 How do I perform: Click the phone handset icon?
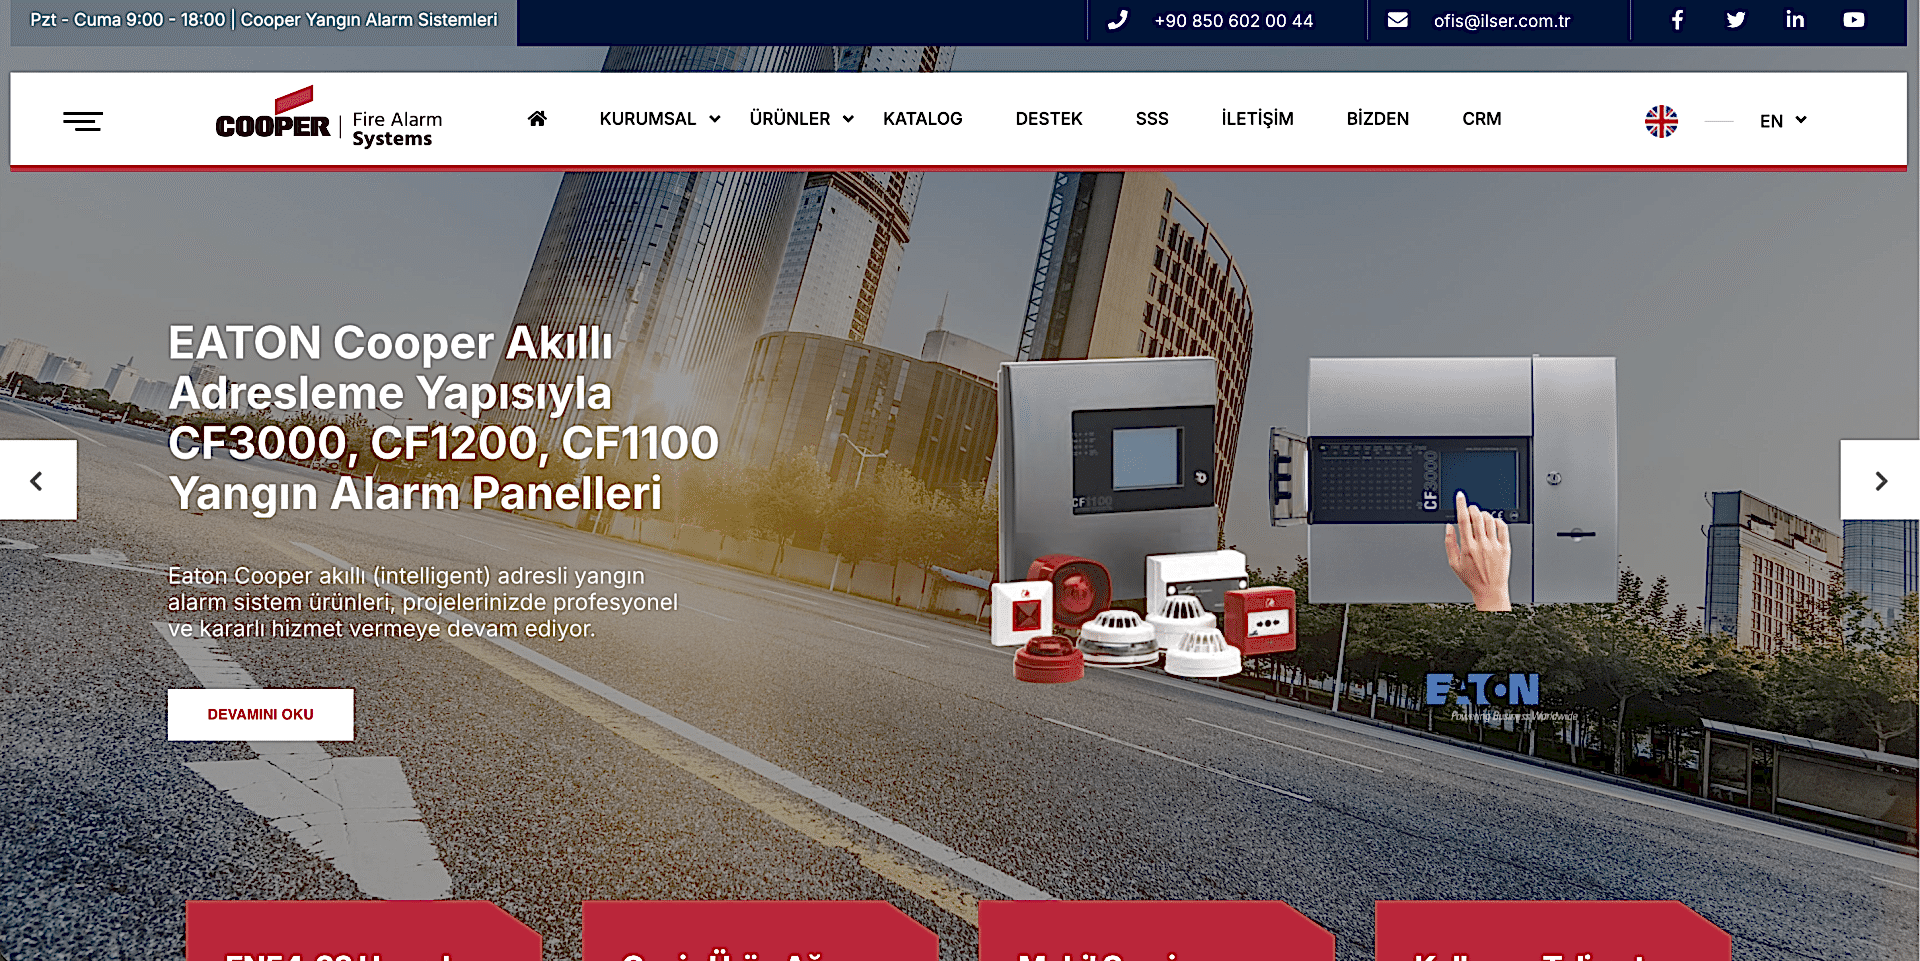coord(1117,20)
